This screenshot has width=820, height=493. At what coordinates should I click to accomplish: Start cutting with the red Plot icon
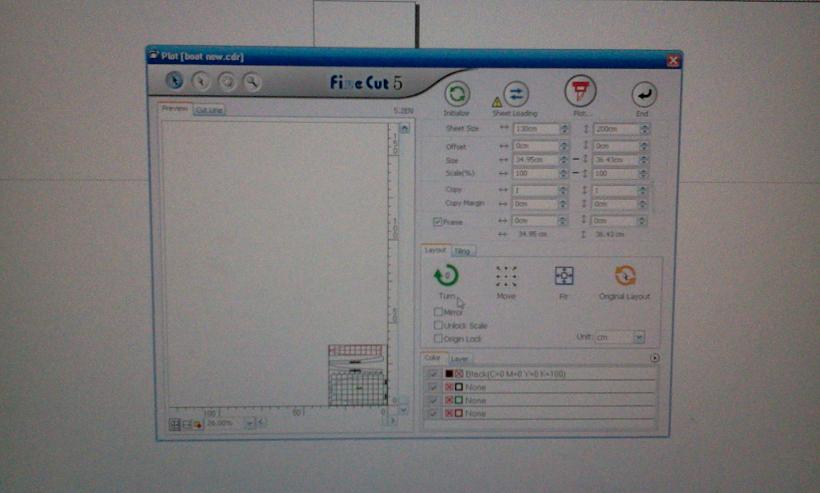[580, 90]
